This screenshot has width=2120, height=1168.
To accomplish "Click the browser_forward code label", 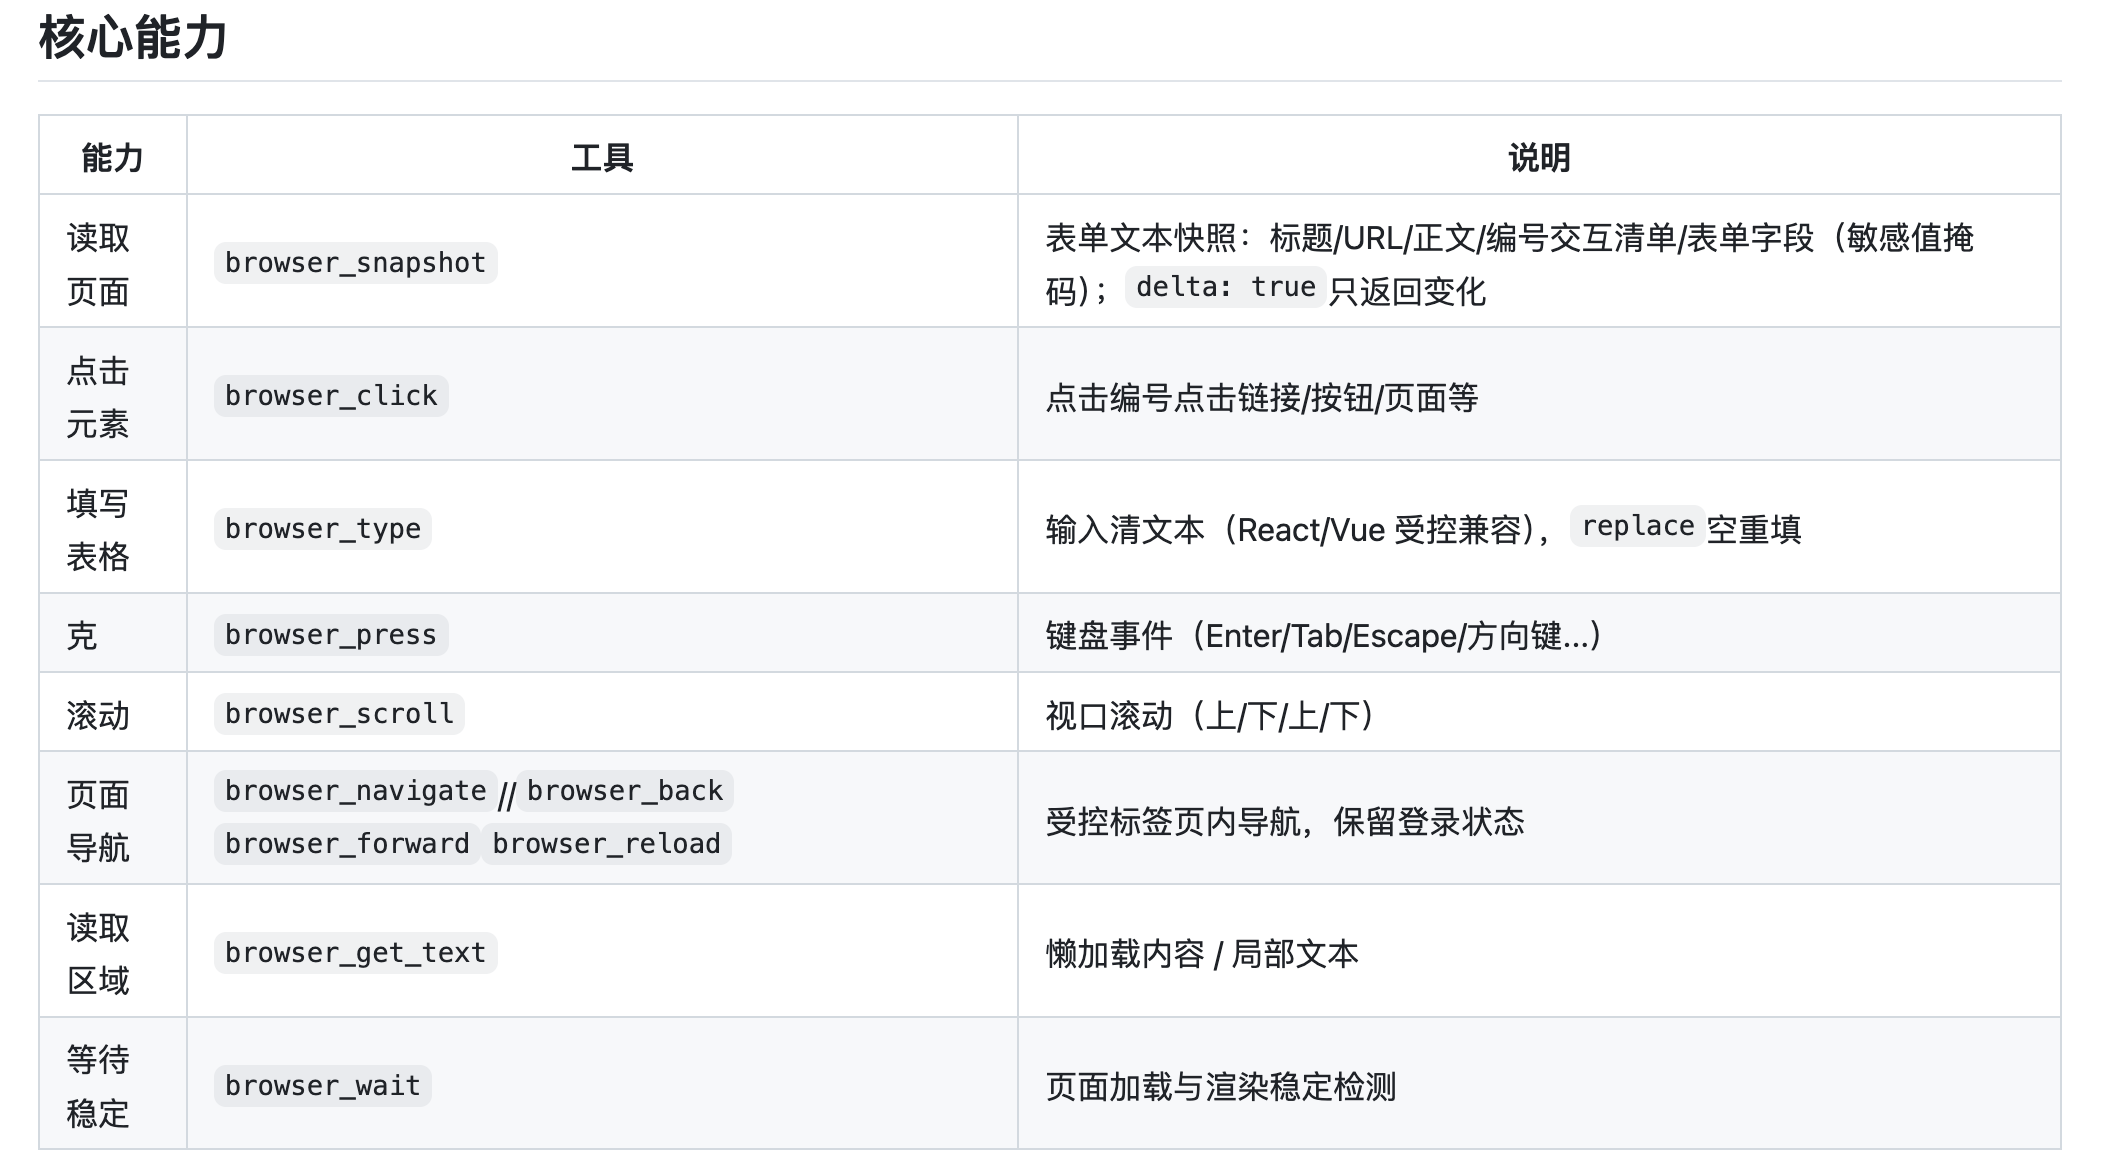I will 347,844.
